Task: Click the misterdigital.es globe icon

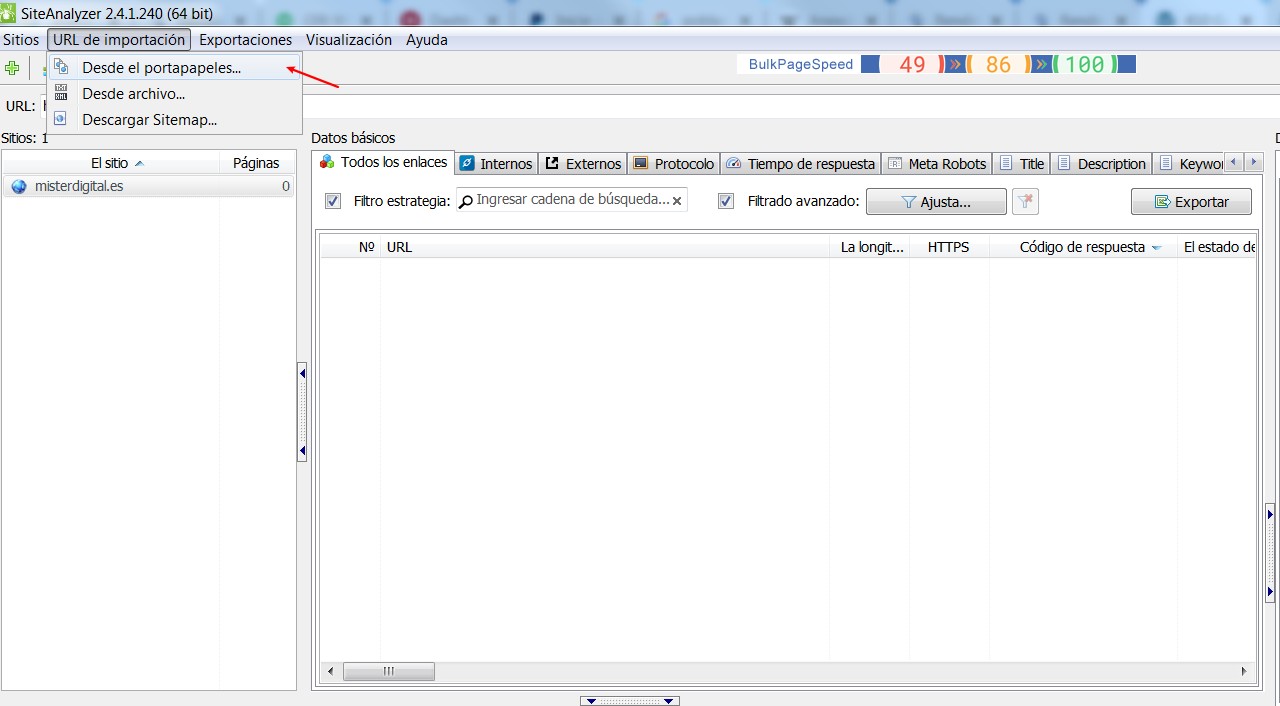Action: (18, 185)
